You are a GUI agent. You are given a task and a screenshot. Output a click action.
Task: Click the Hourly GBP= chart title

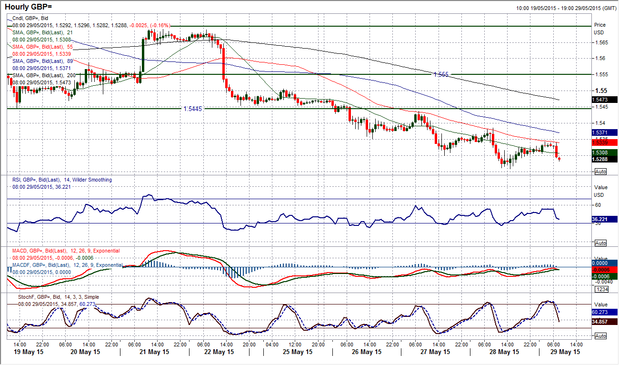click(x=28, y=7)
